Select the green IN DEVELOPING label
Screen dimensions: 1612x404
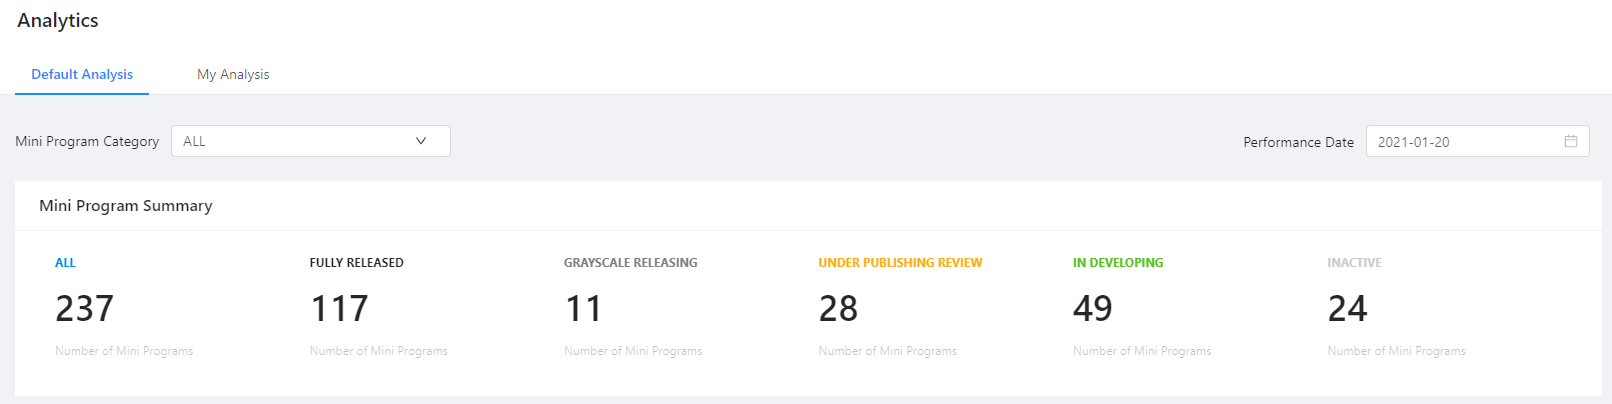pos(1118,263)
